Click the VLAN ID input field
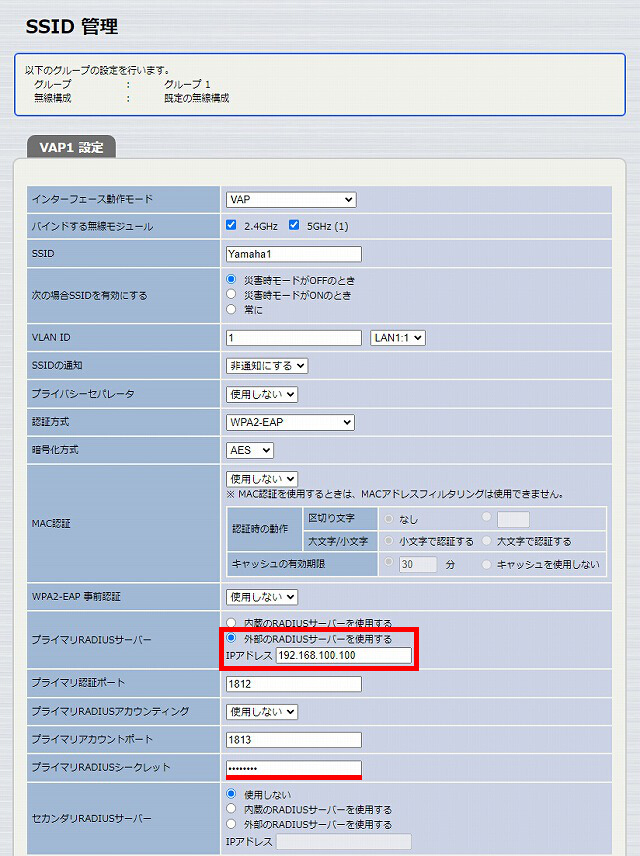Screen dimensions: 640x856 [294, 338]
